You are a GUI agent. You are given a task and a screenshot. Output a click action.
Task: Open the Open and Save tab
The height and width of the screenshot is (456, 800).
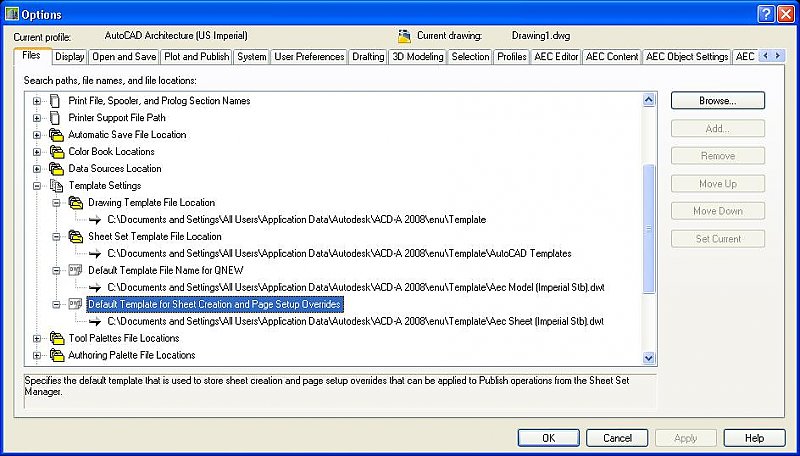coord(124,57)
